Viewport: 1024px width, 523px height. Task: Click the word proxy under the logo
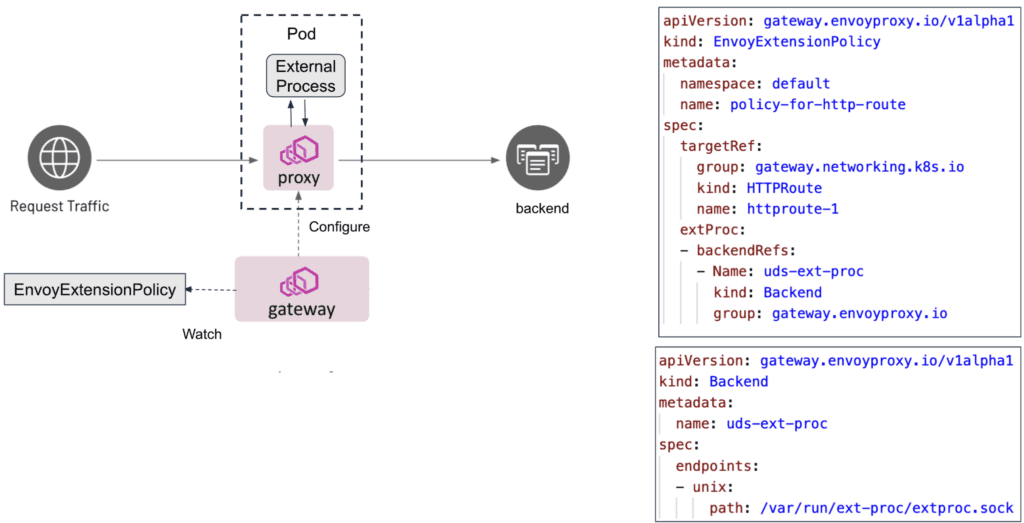tap(299, 179)
